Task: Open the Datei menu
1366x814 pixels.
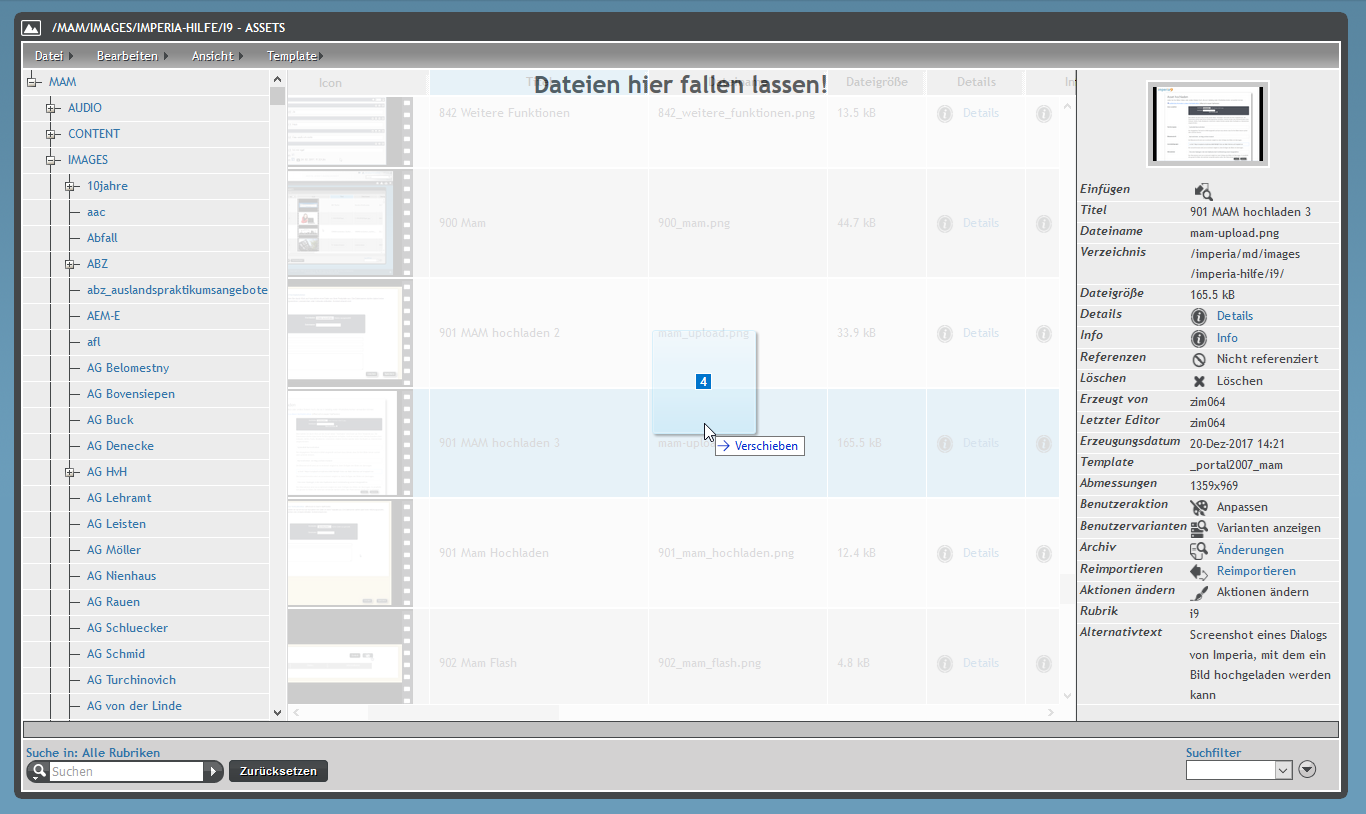Action: (48, 56)
